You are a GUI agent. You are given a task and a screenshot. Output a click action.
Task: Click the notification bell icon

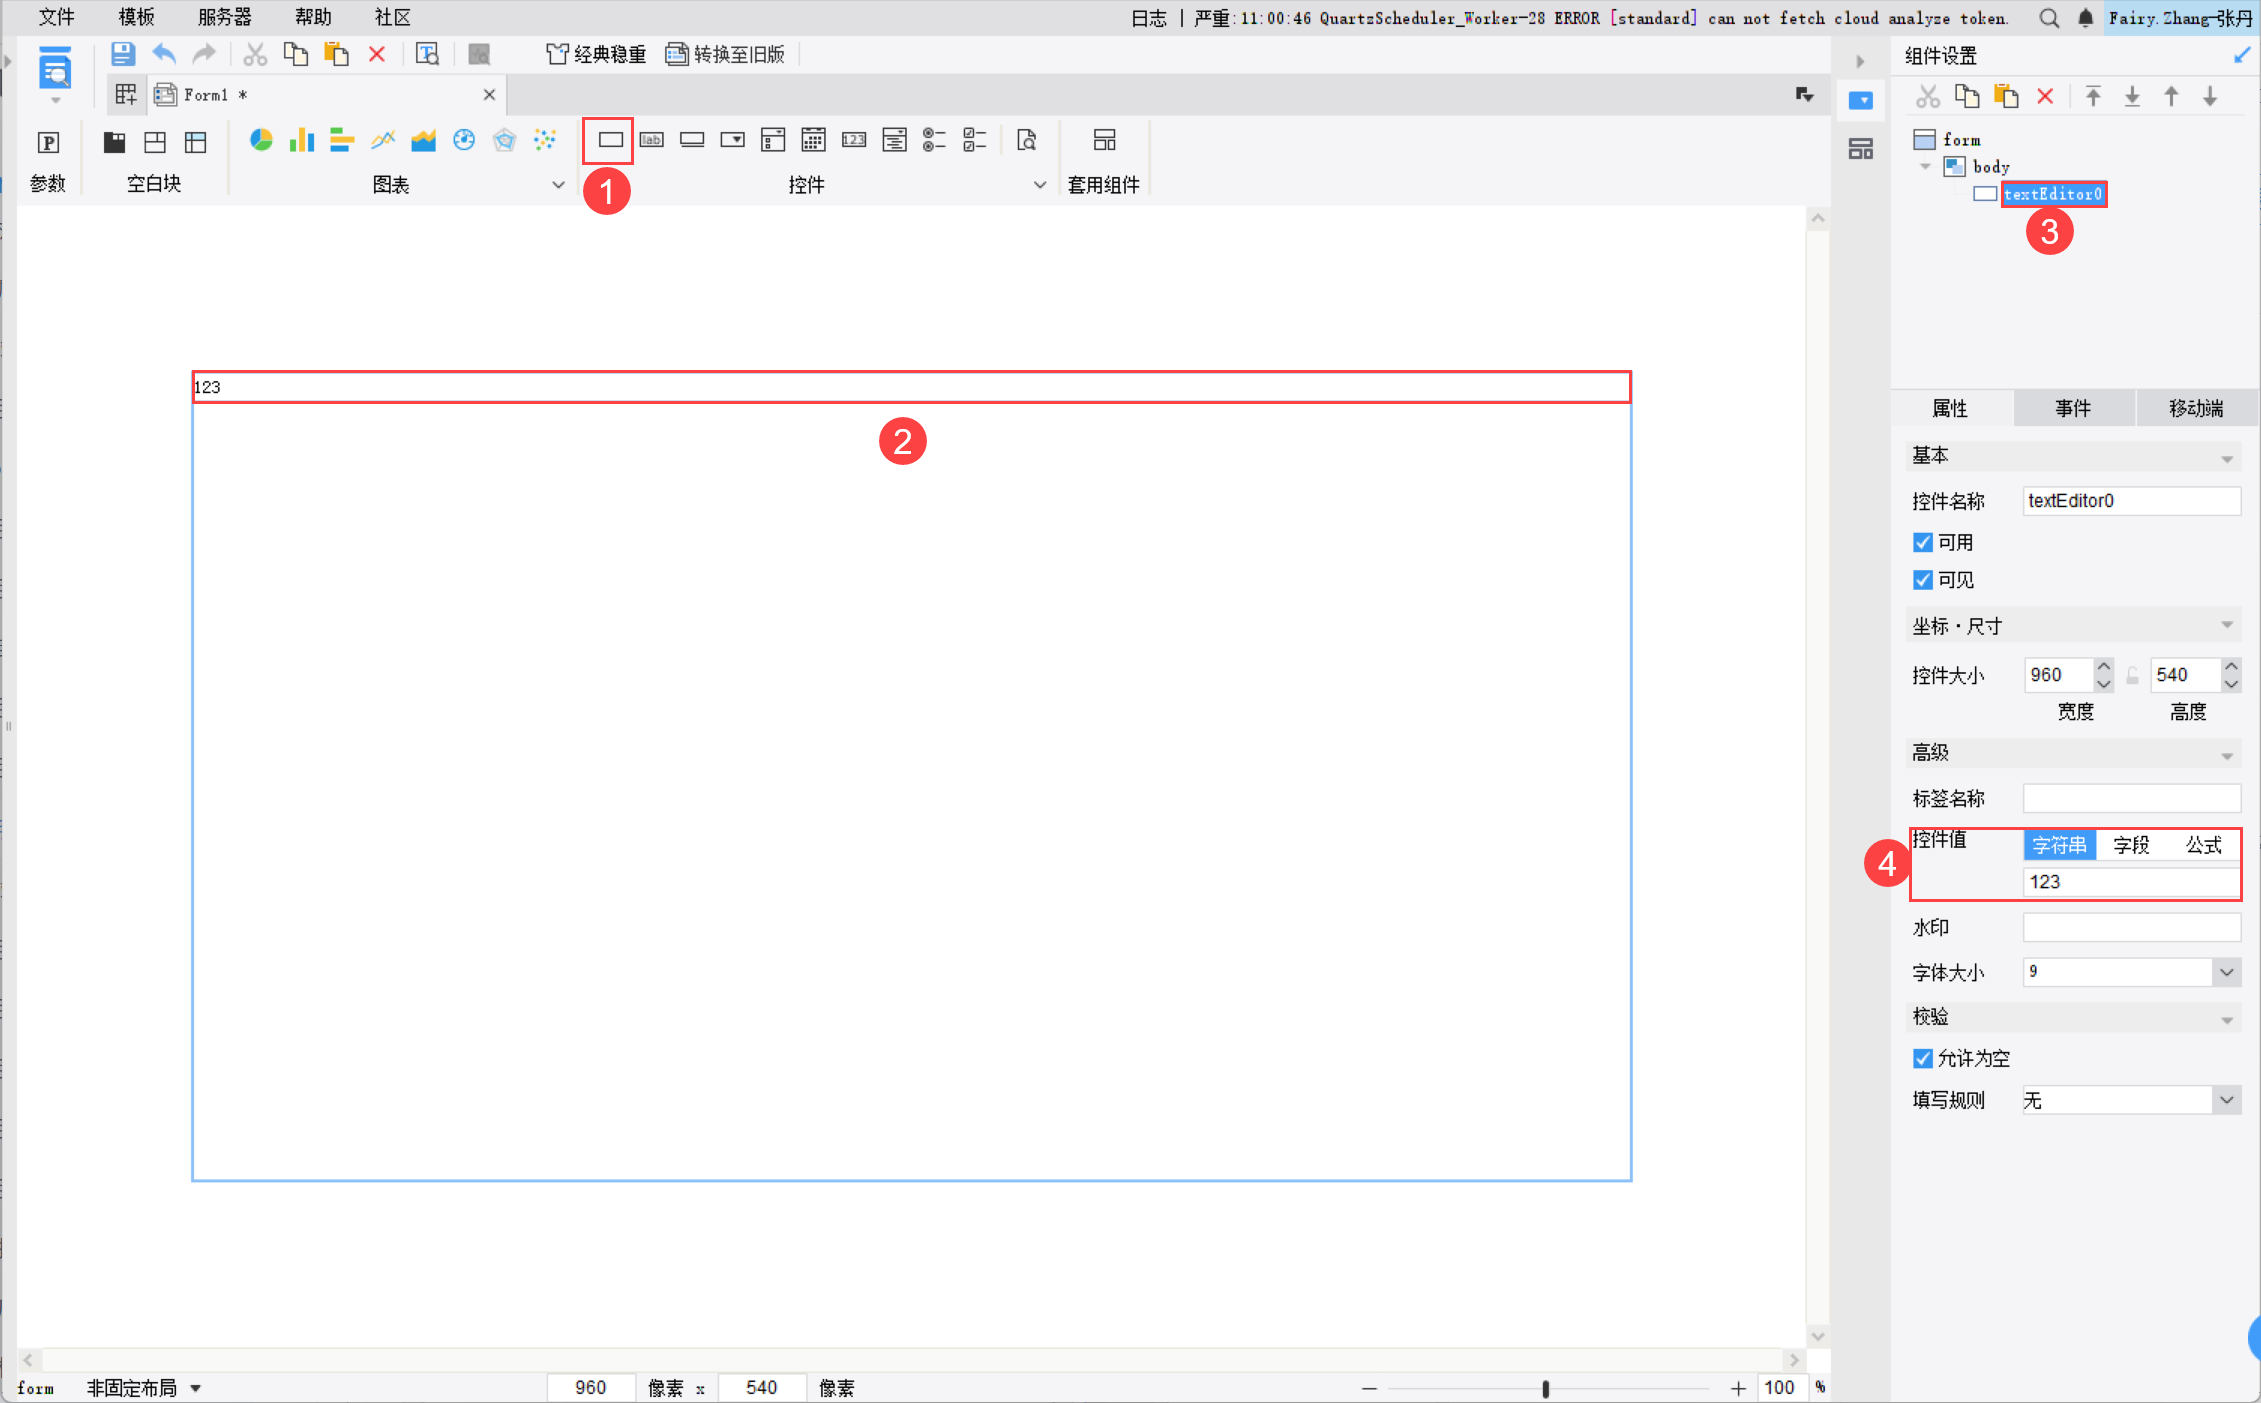(x=2085, y=18)
